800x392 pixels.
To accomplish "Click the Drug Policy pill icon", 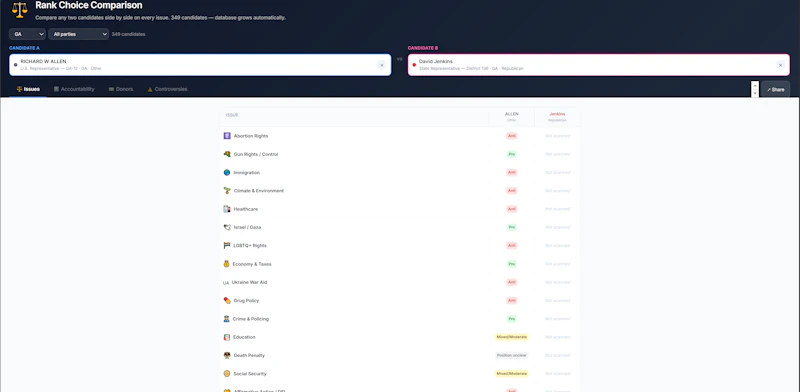I will [227, 301].
